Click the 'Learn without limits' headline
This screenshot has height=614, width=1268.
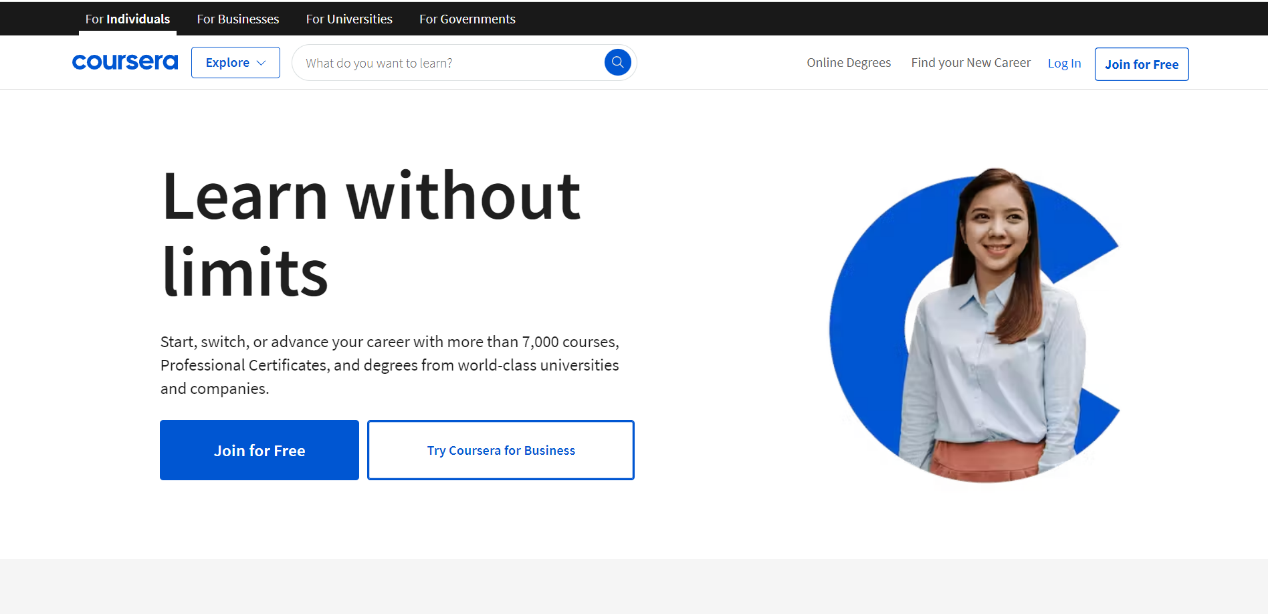(371, 230)
